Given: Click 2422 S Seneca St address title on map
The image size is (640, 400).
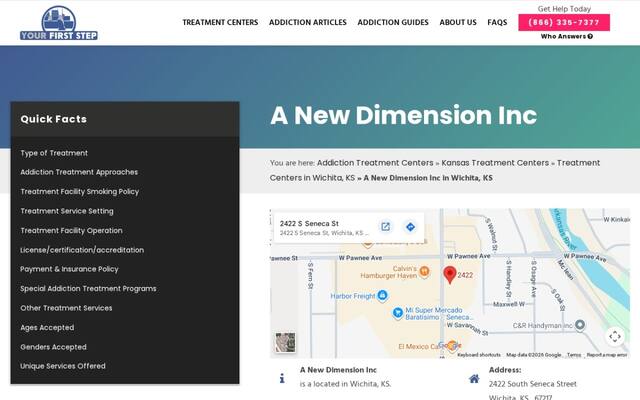Looking at the screenshot, I should (x=309, y=224).
